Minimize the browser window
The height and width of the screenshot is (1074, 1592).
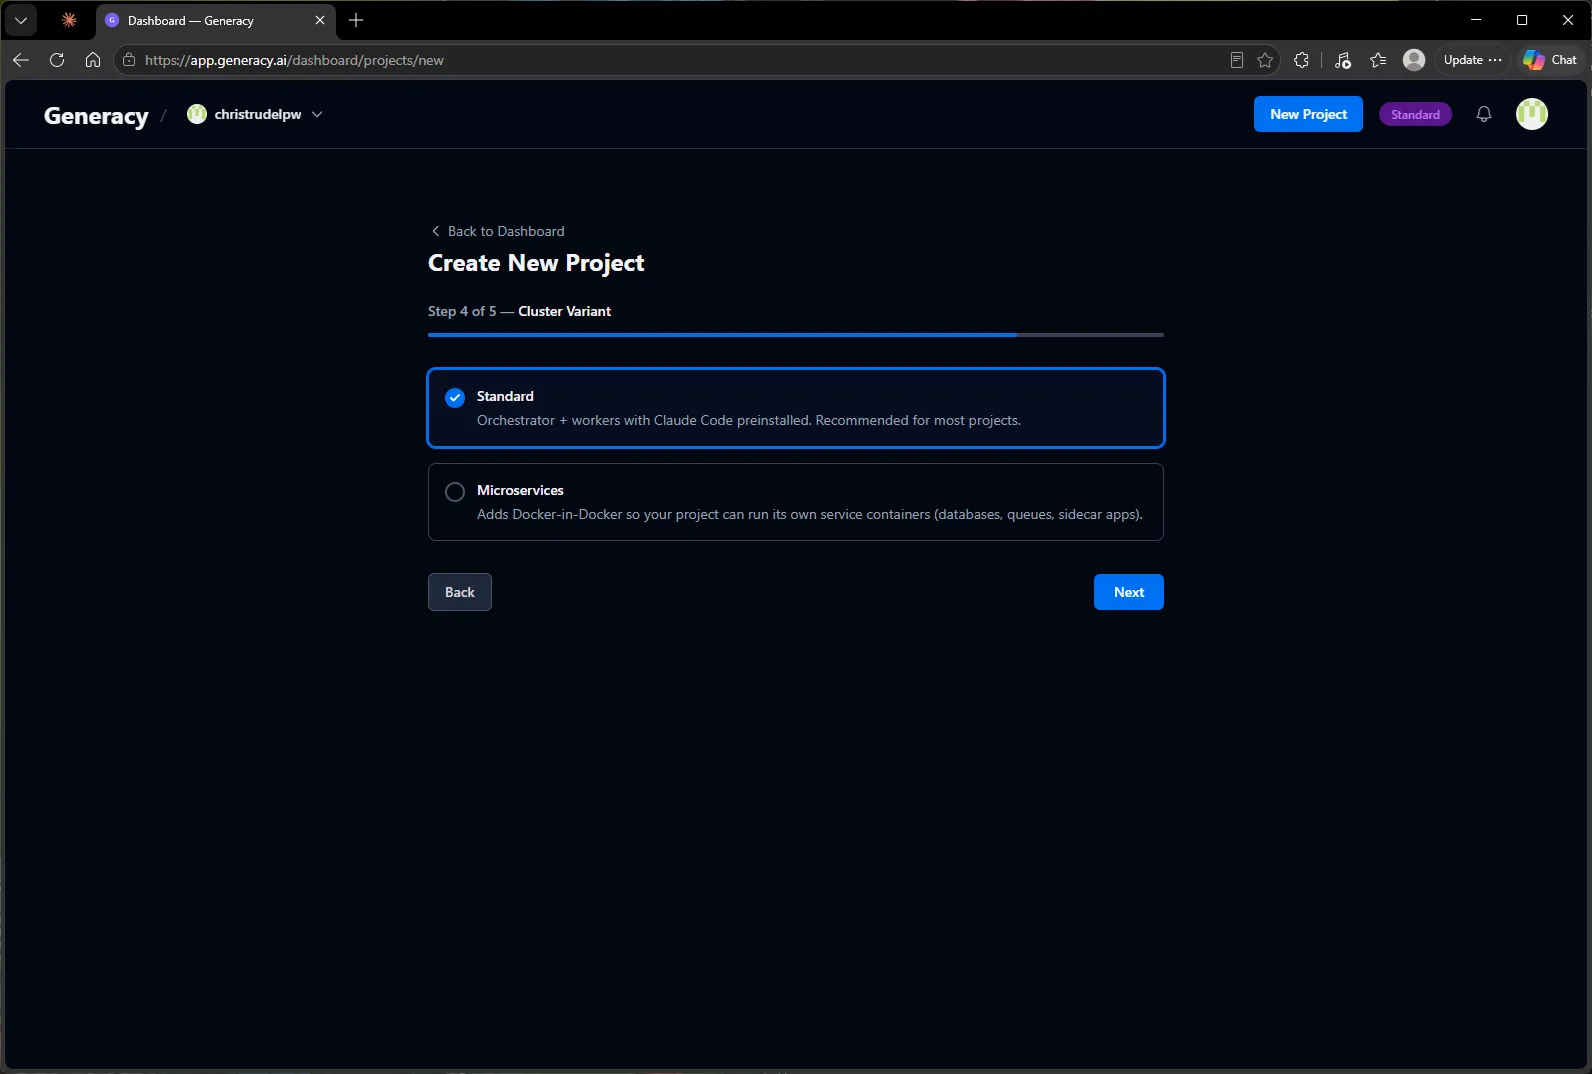[1476, 20]
